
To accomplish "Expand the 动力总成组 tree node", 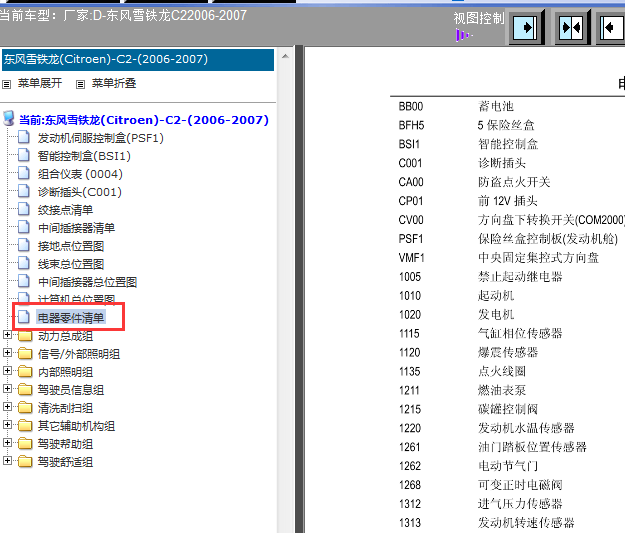I will pos(7,334).
